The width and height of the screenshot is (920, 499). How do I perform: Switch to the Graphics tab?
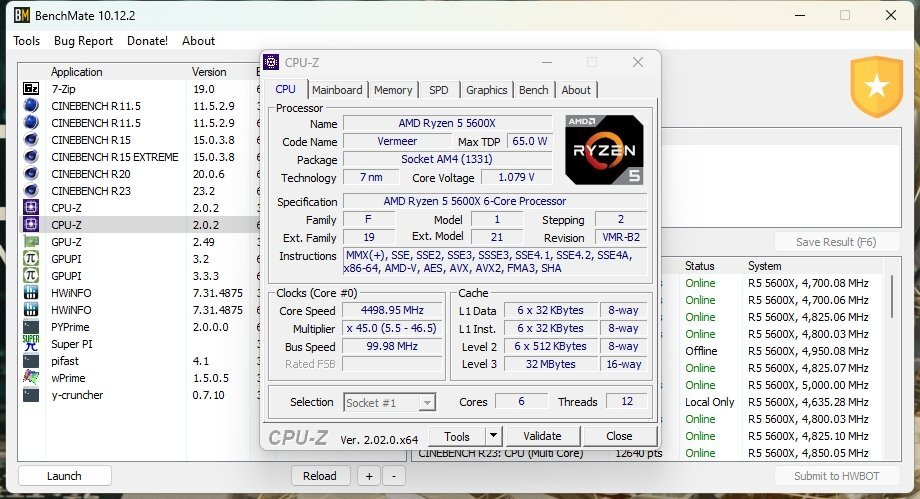486,90
